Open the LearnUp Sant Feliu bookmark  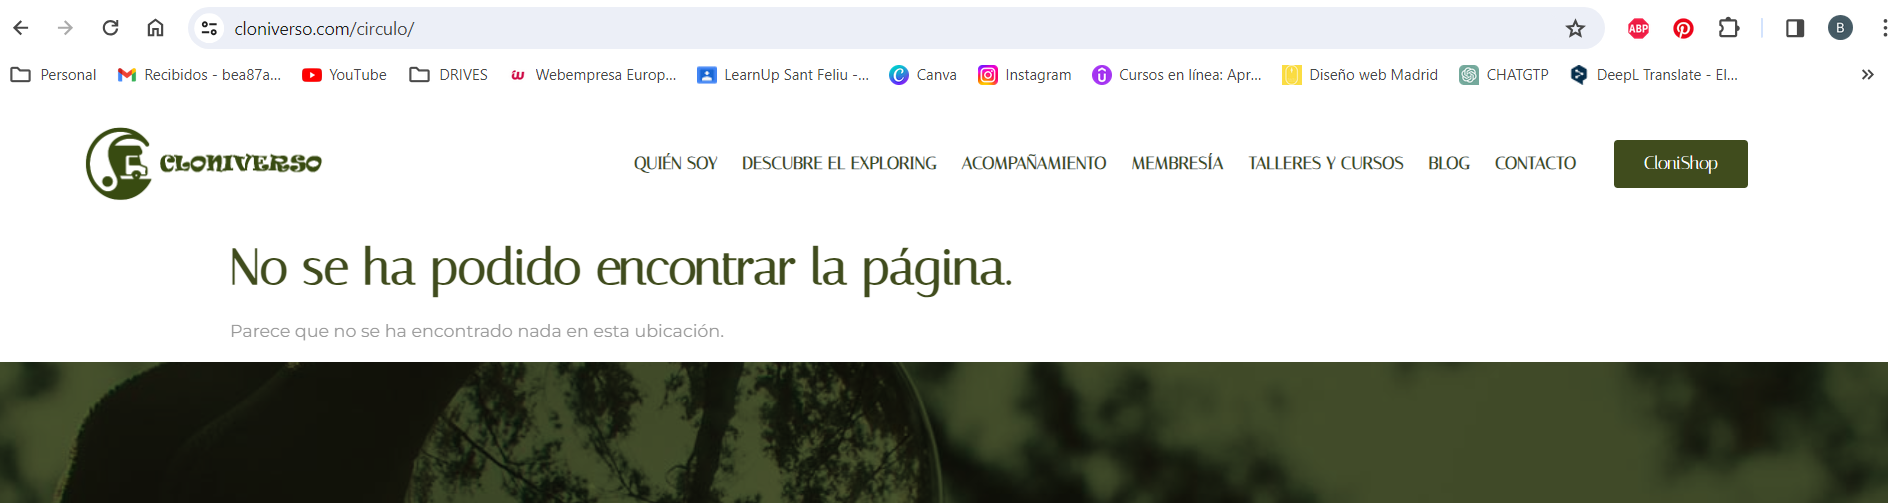[783, 75]
